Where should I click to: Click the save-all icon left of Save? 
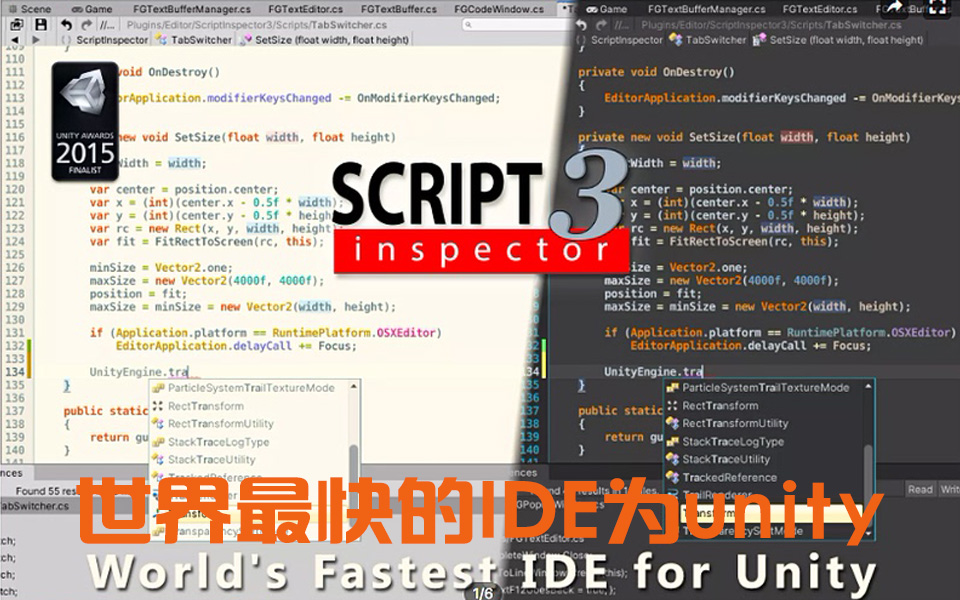click(17, 24)
